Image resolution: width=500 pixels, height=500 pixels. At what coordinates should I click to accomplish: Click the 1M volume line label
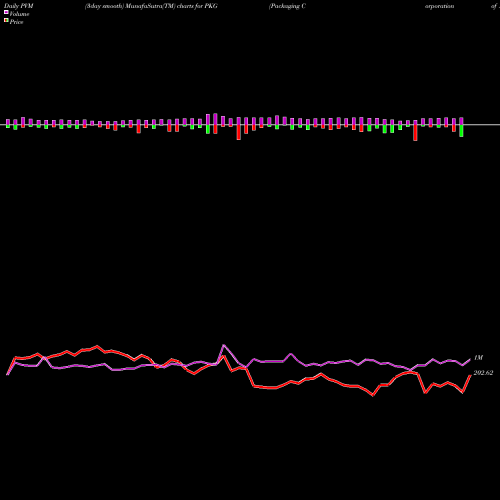tap(478, 358)
